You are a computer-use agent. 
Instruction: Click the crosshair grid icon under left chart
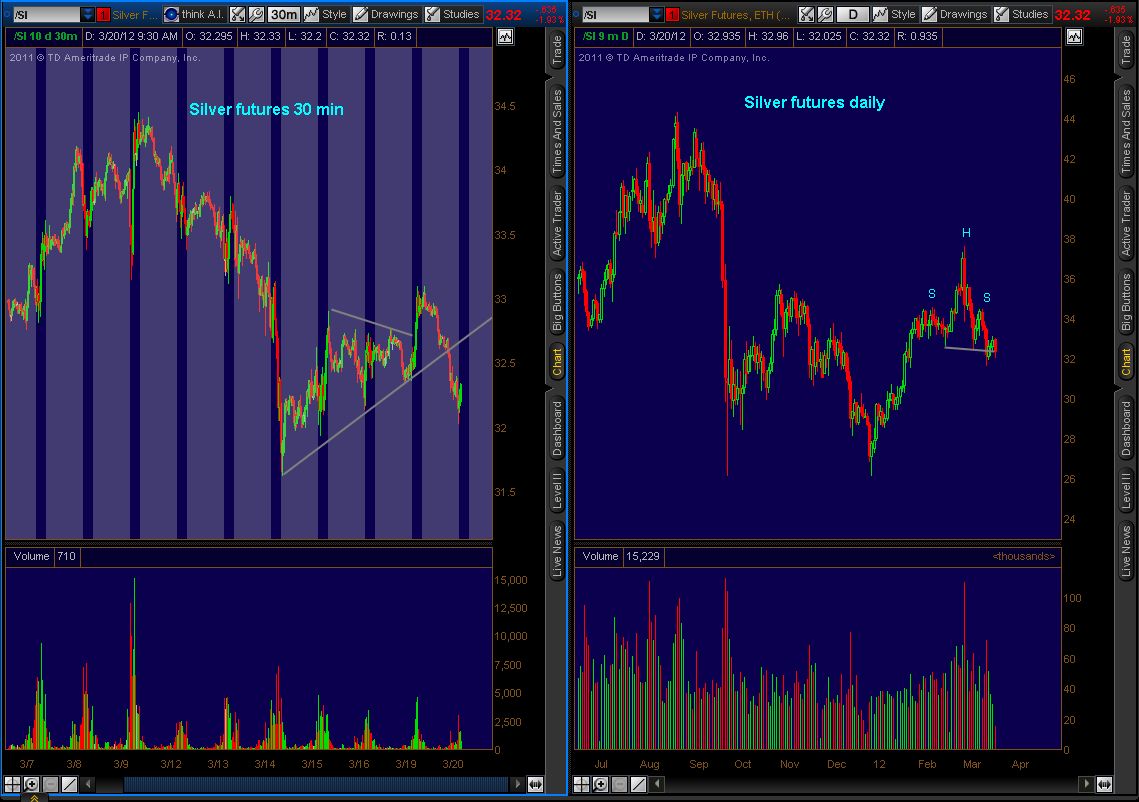[x=12, y=784]
